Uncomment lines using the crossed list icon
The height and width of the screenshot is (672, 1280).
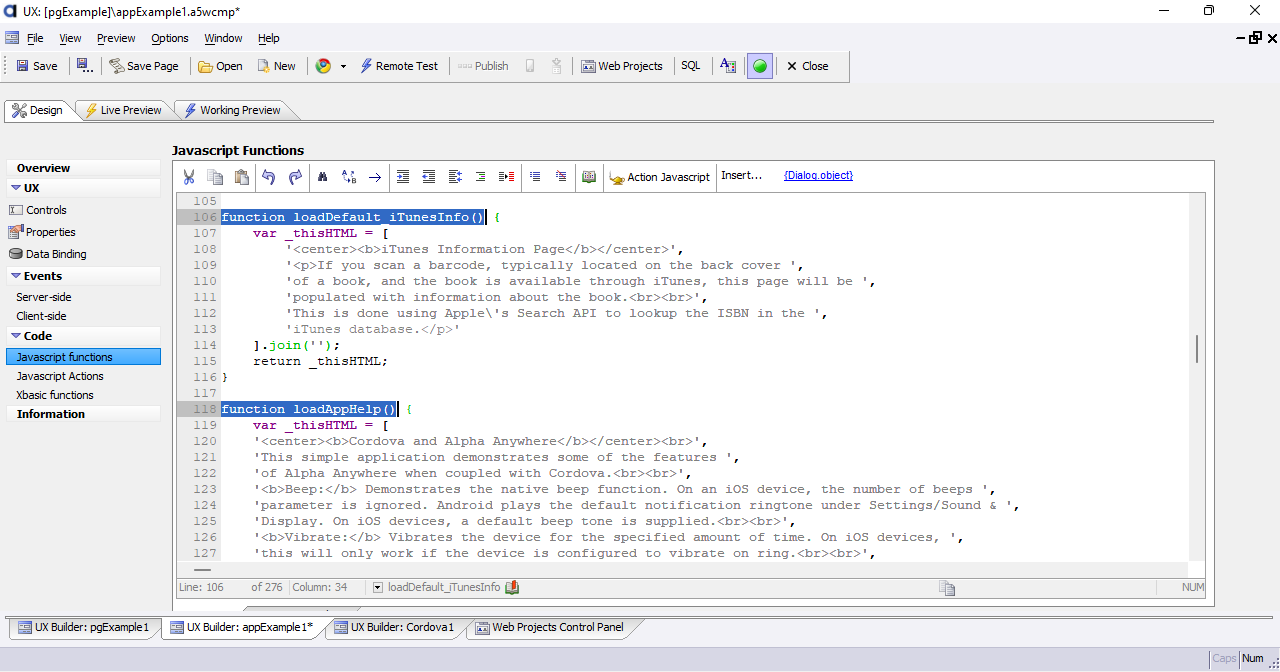561,177
